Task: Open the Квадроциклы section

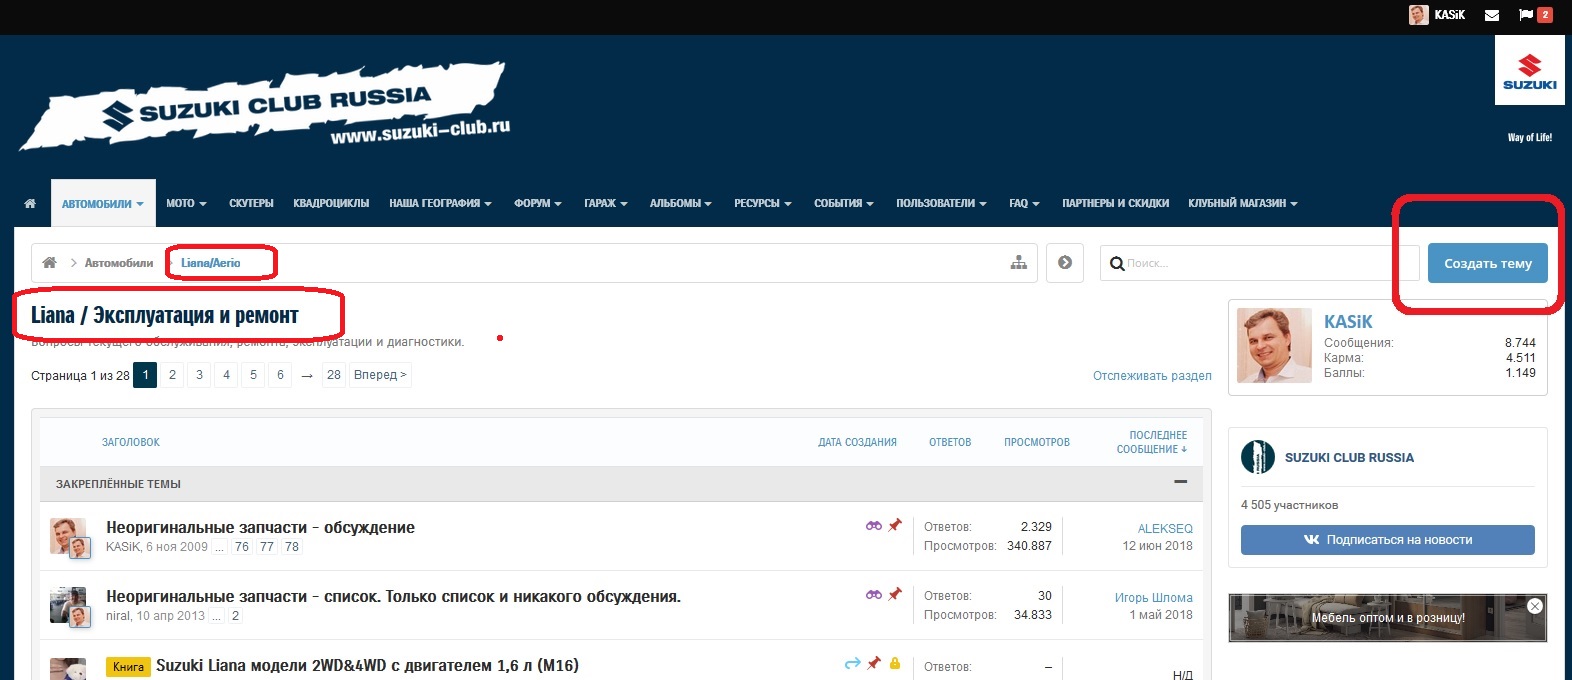Action: pos(331,203)
